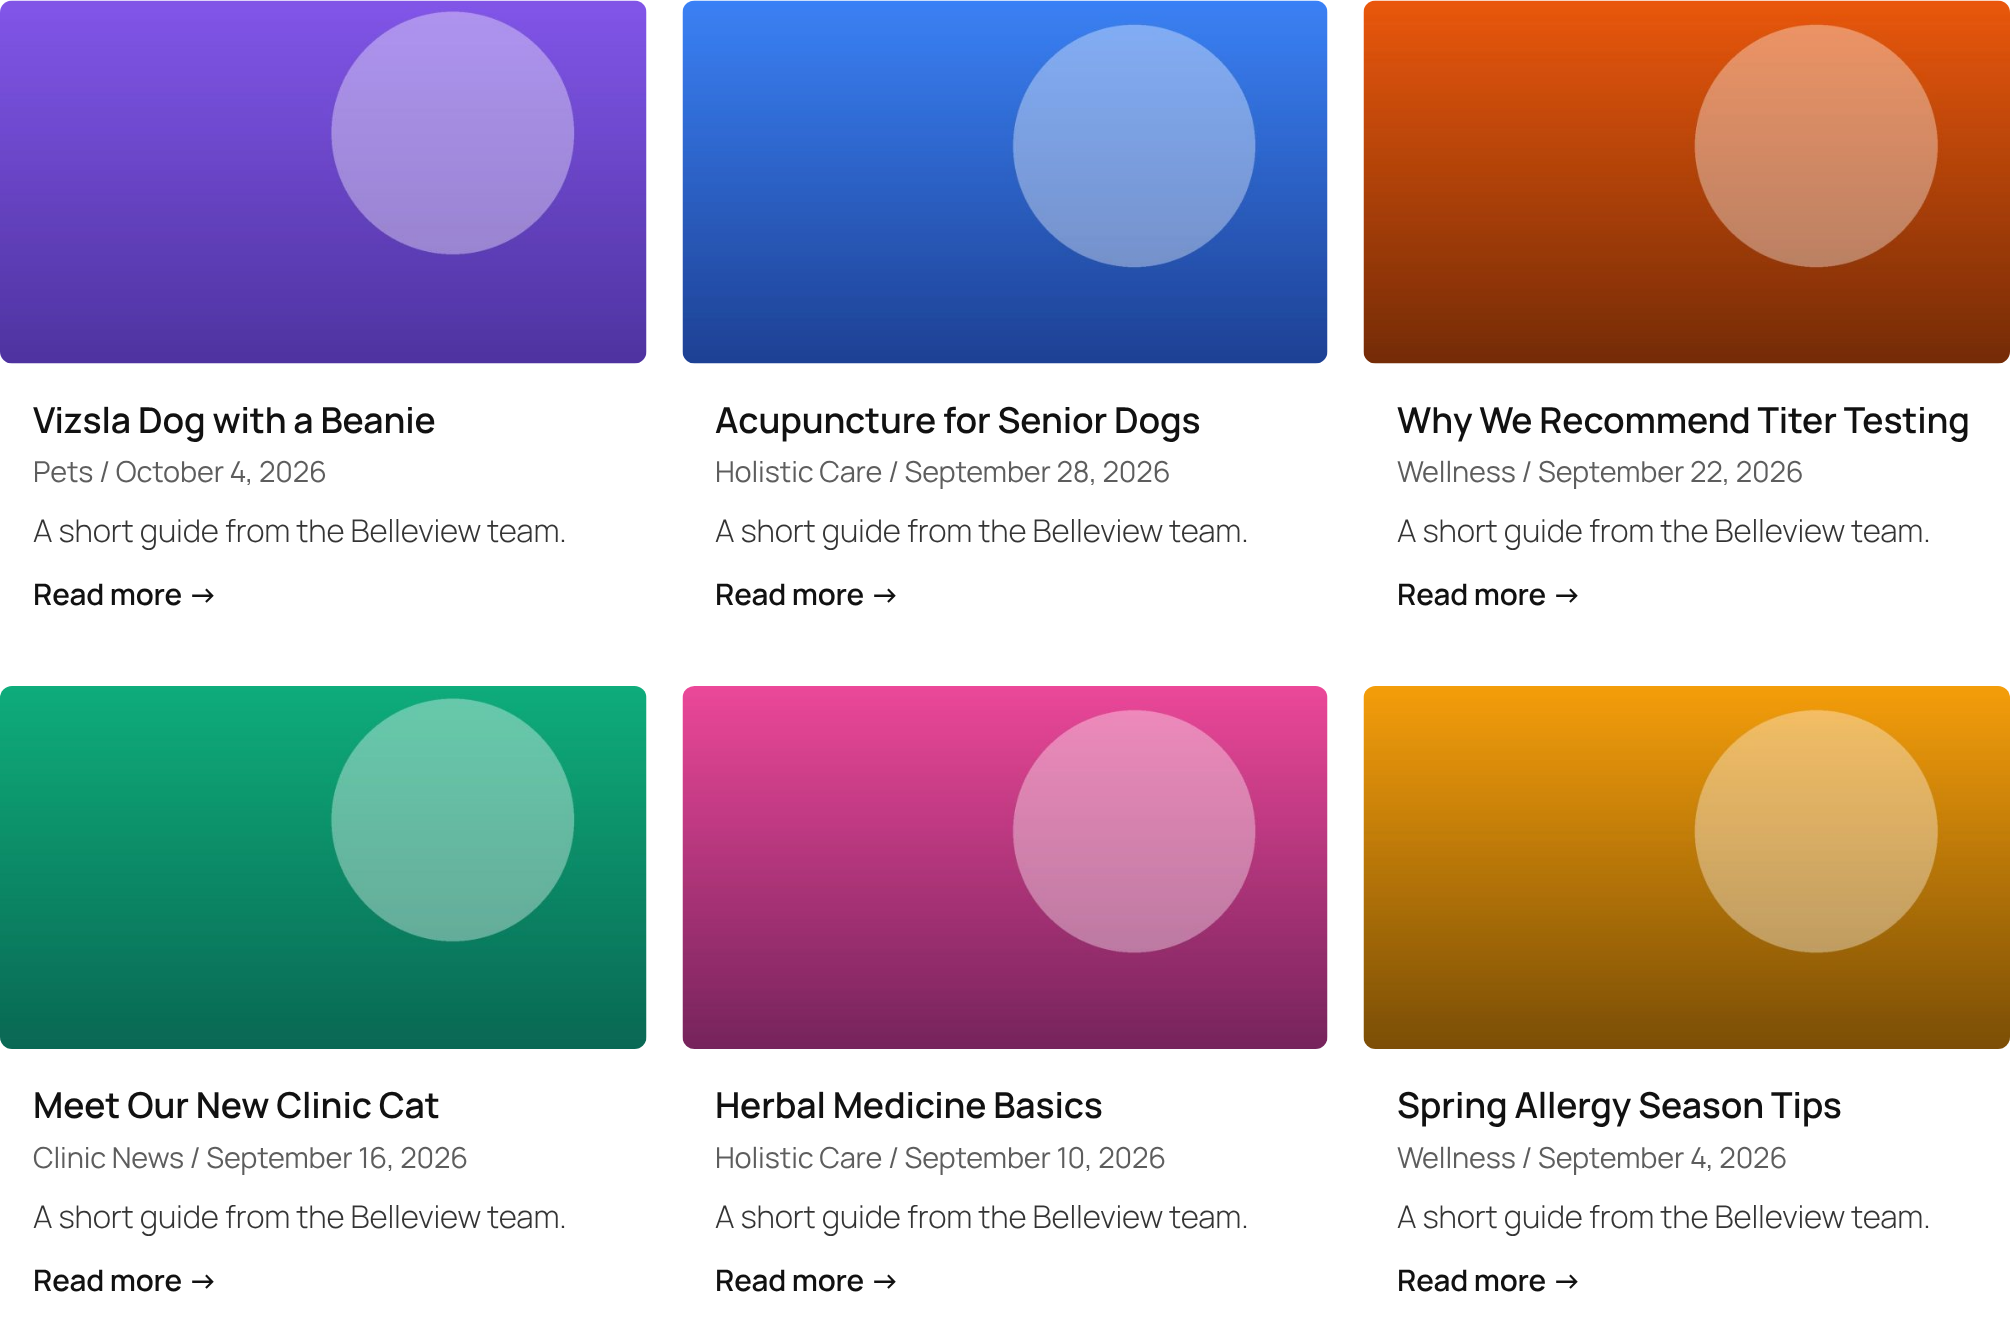Read more under Why We Recommend Titer Testing

[1488, 595]
